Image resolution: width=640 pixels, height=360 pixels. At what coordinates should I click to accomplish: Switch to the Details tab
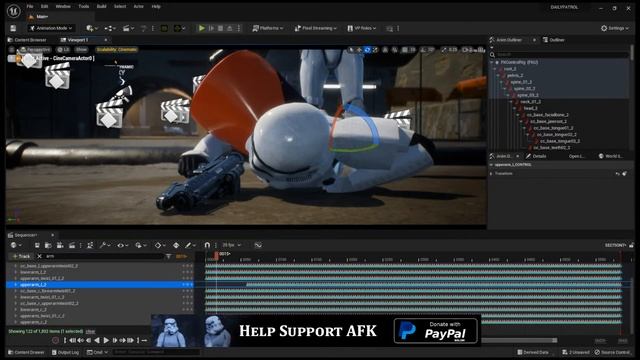536,156
